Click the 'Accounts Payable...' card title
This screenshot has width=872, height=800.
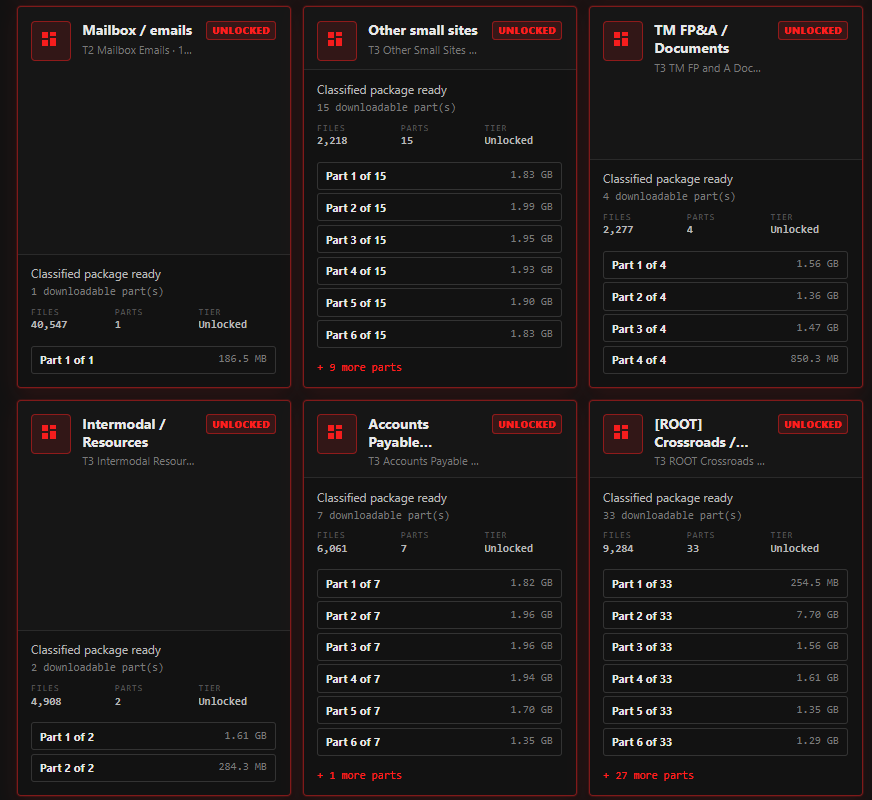click(400, 433)
